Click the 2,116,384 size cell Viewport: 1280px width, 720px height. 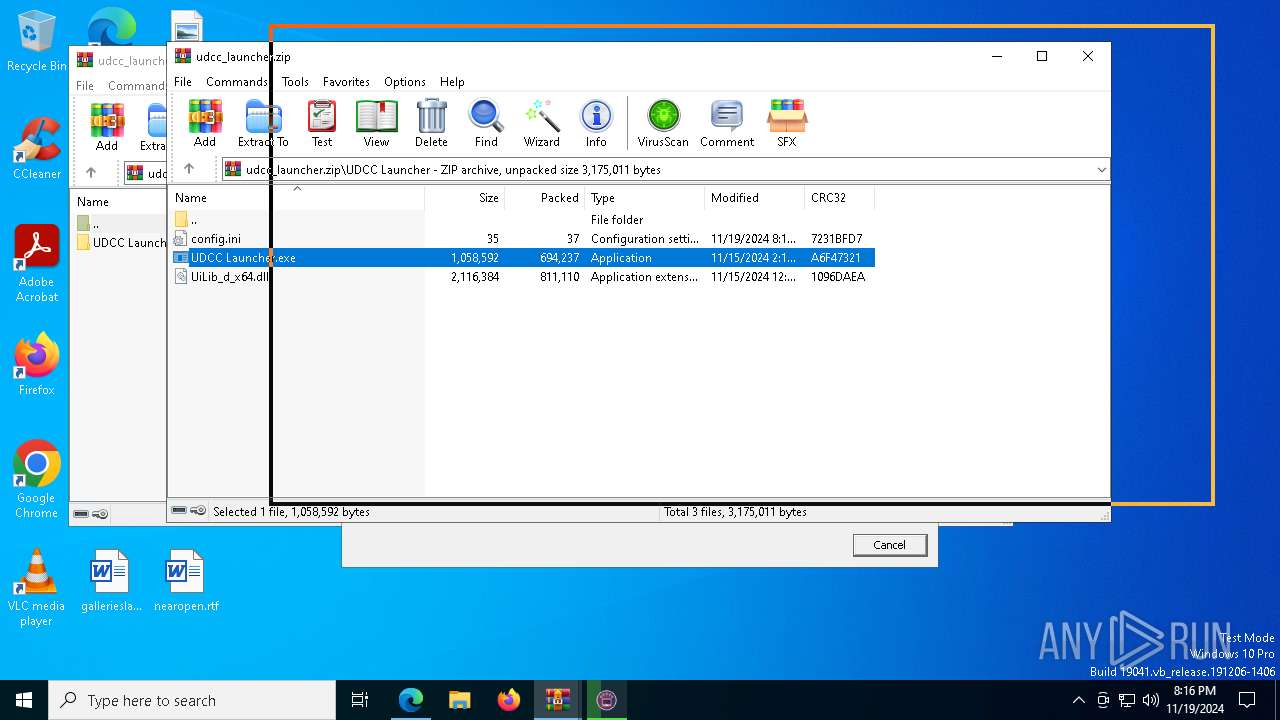pyautogui.click(x=475, y=277)
